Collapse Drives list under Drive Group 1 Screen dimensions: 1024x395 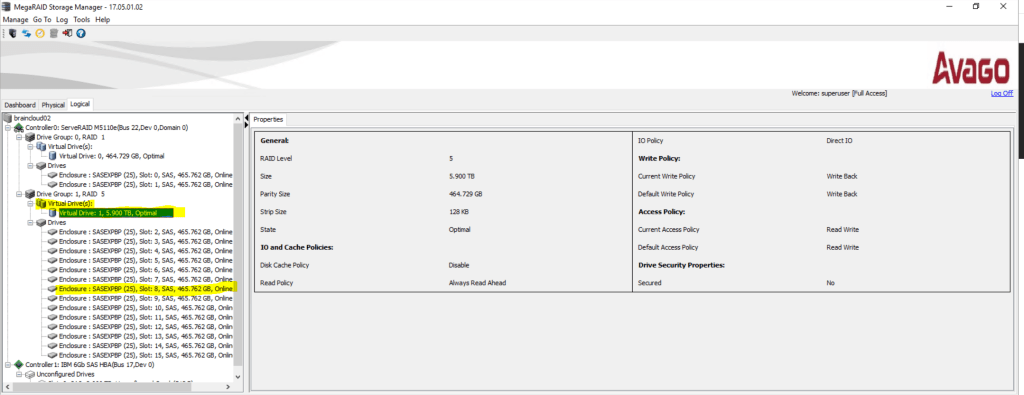click(x=29, y=223)
